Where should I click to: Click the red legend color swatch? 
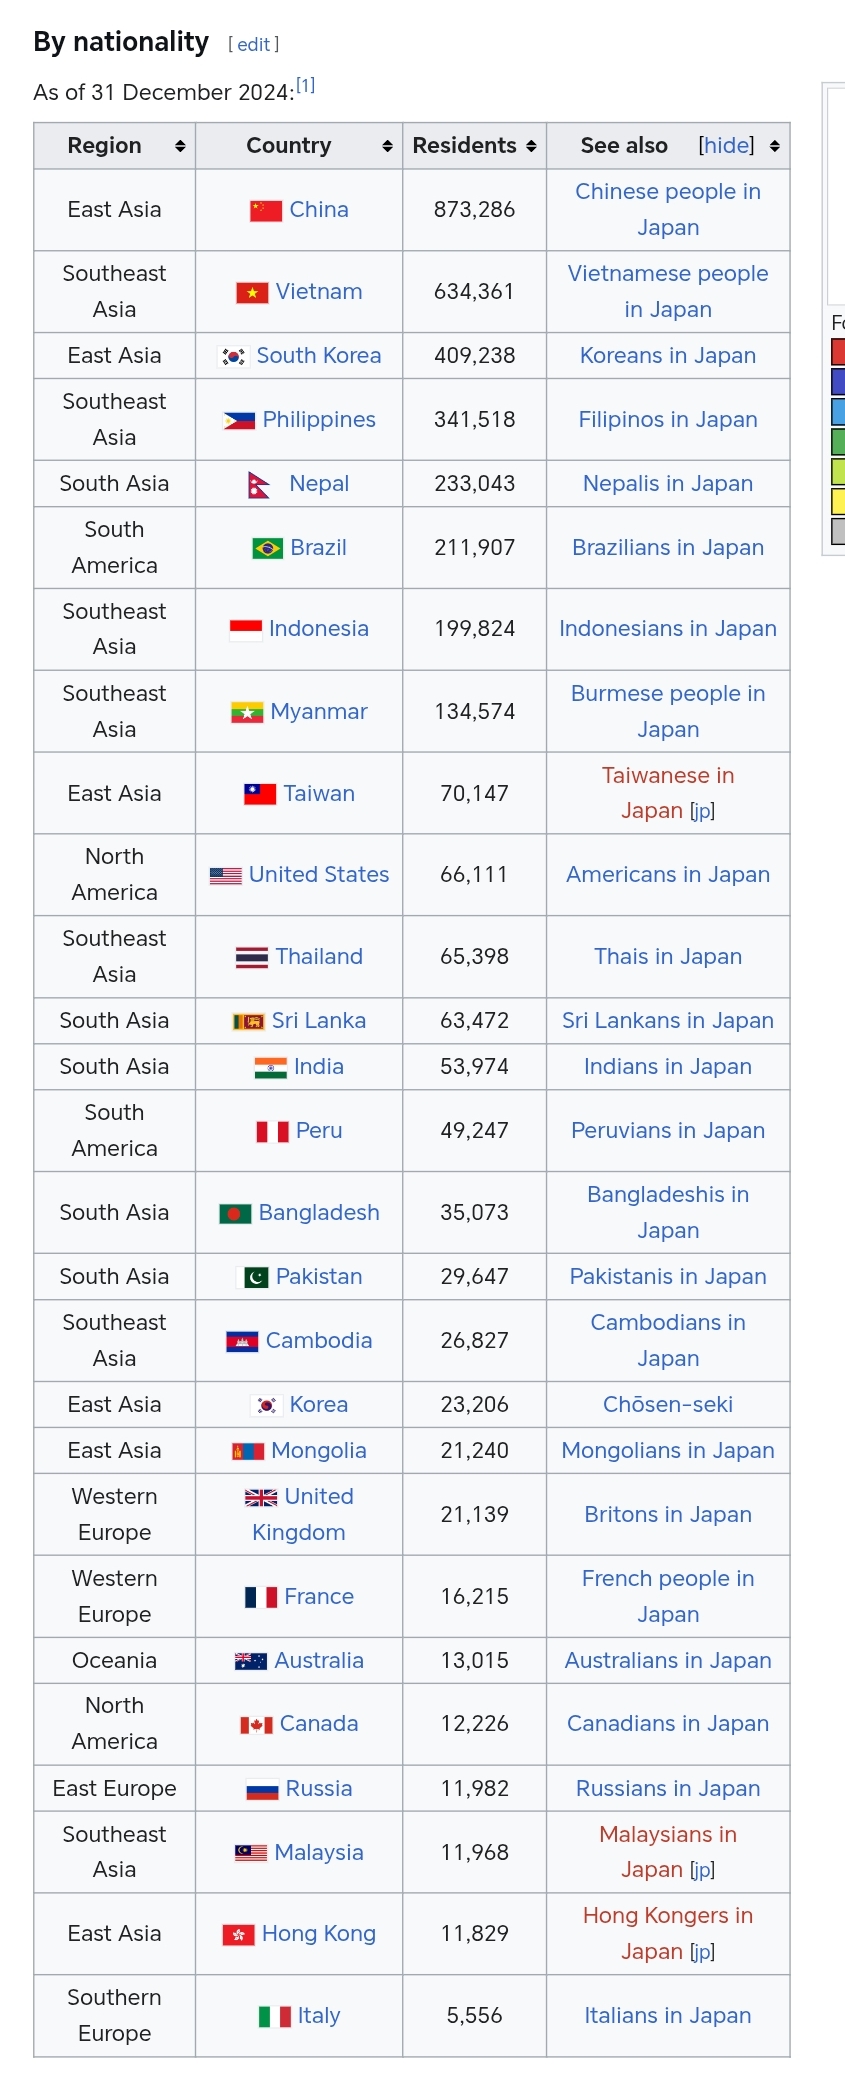point(838,351)
